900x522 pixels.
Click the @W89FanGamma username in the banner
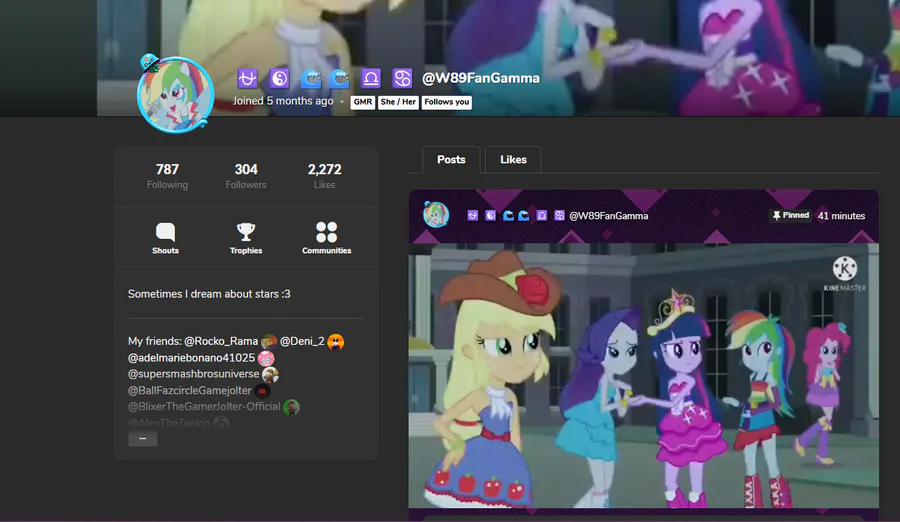tap(480, 78)
